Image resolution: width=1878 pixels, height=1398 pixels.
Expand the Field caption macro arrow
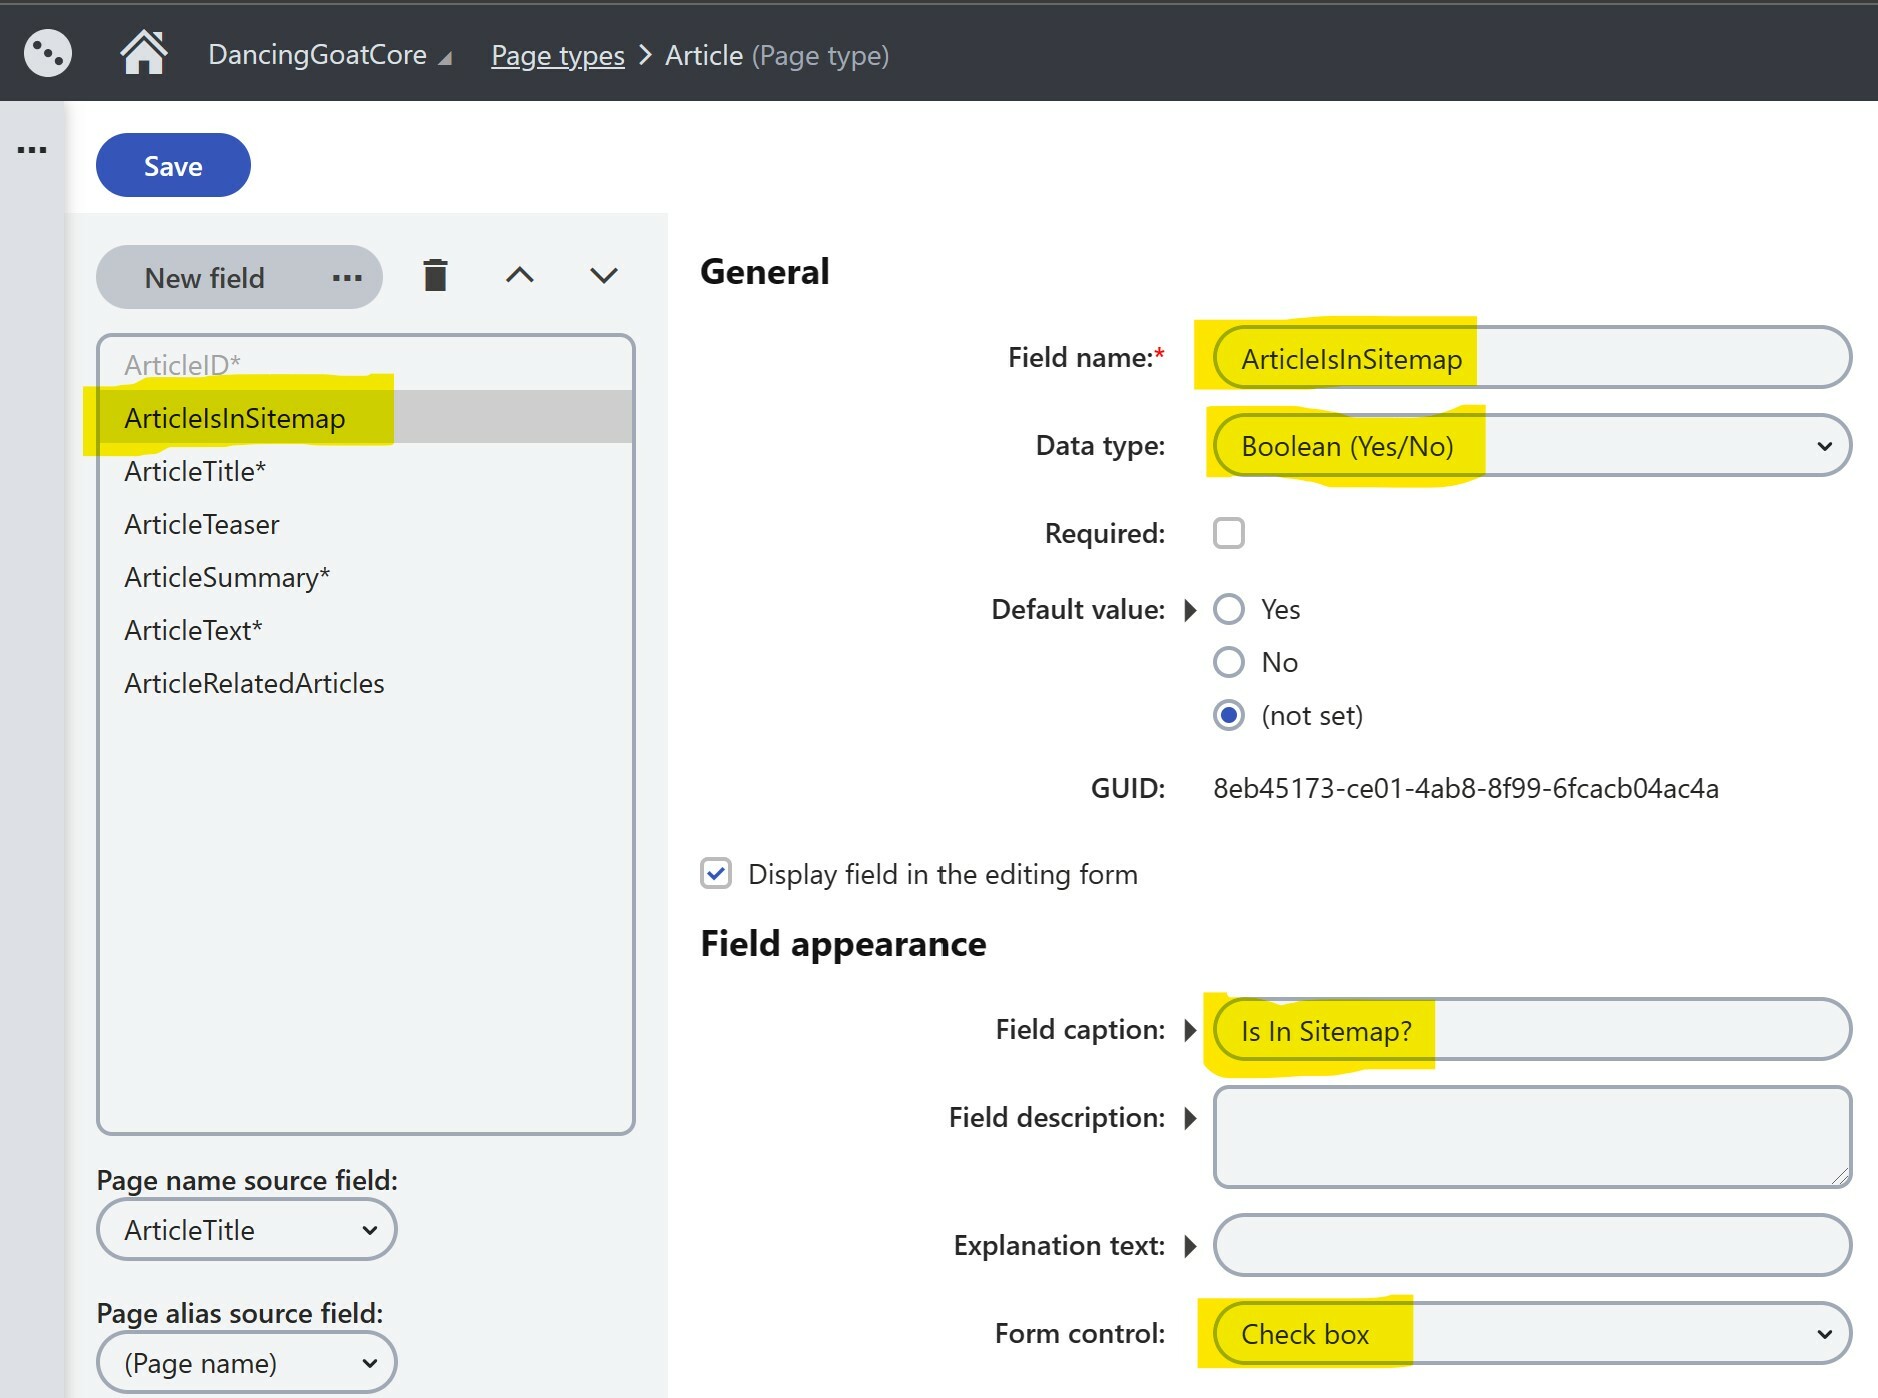pos(1190,1030)
